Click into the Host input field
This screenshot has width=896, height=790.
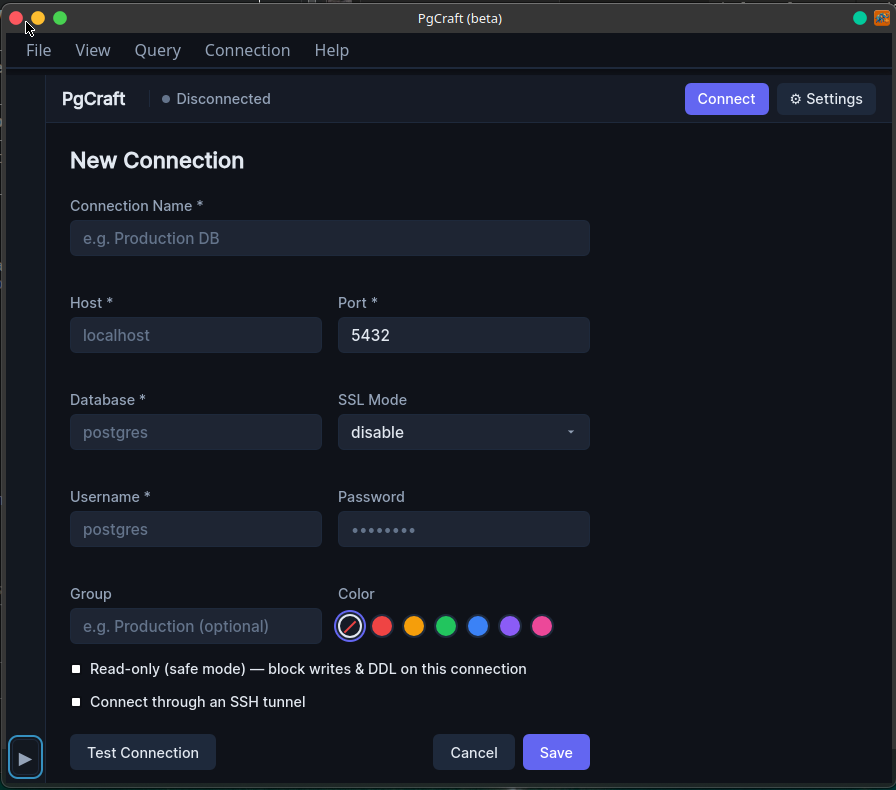coord(195,335)
